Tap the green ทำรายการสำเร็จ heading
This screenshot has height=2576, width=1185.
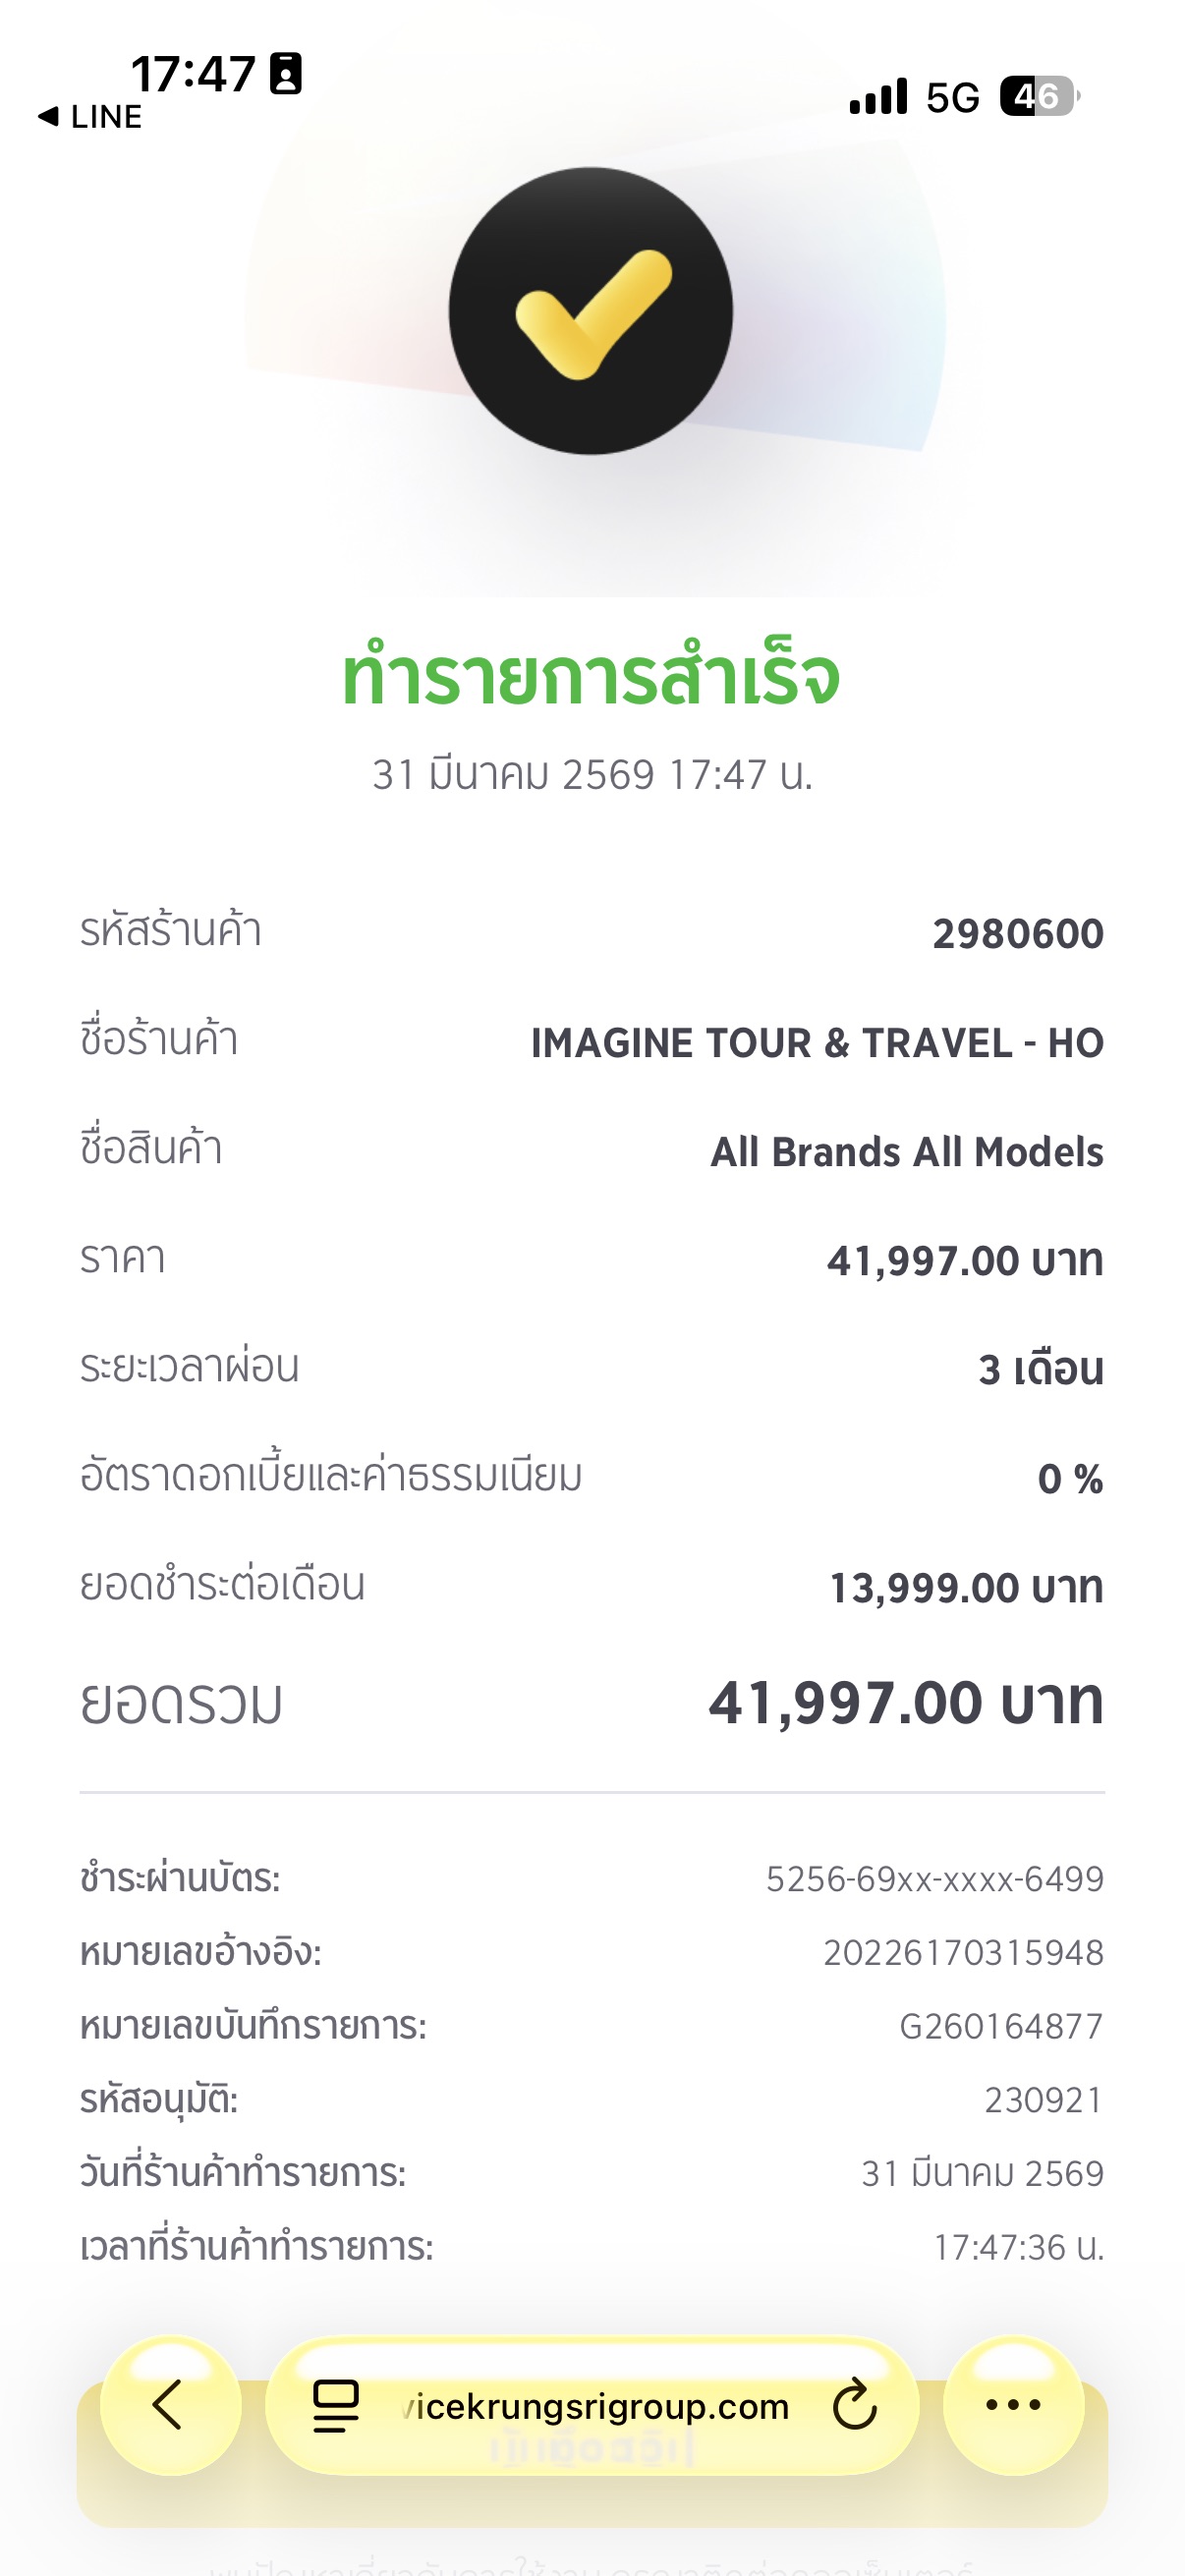coord(591,677)
